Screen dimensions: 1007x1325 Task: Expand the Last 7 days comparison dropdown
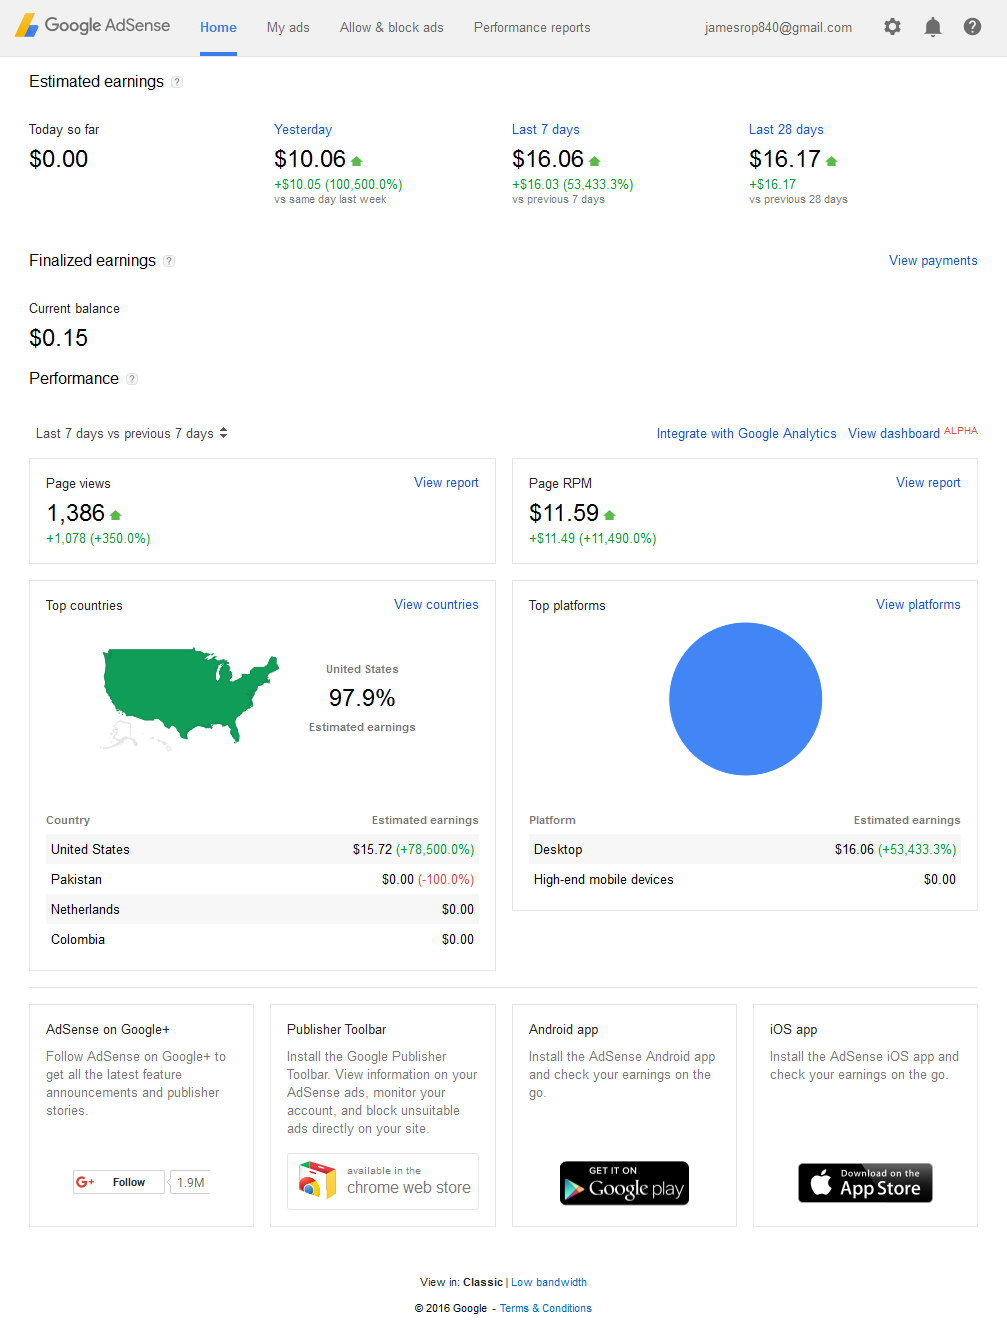click(x=132, y=433)
